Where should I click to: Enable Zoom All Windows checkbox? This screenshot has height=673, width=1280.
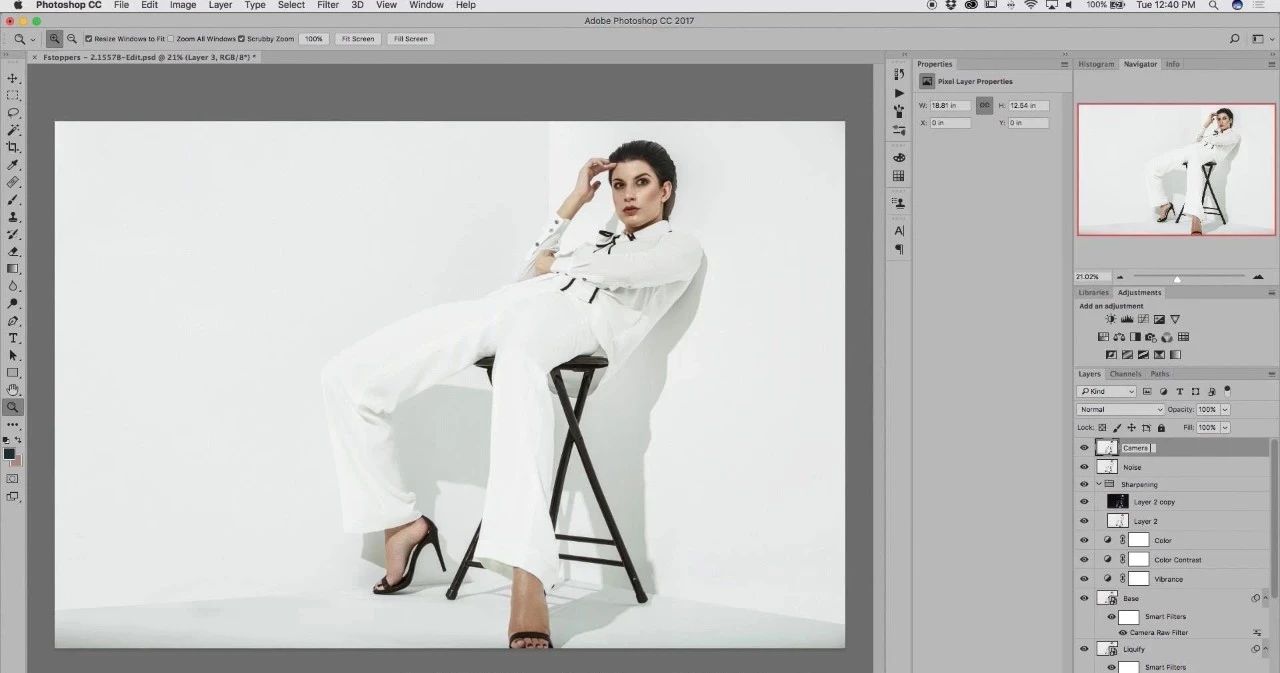pos(171,39)
